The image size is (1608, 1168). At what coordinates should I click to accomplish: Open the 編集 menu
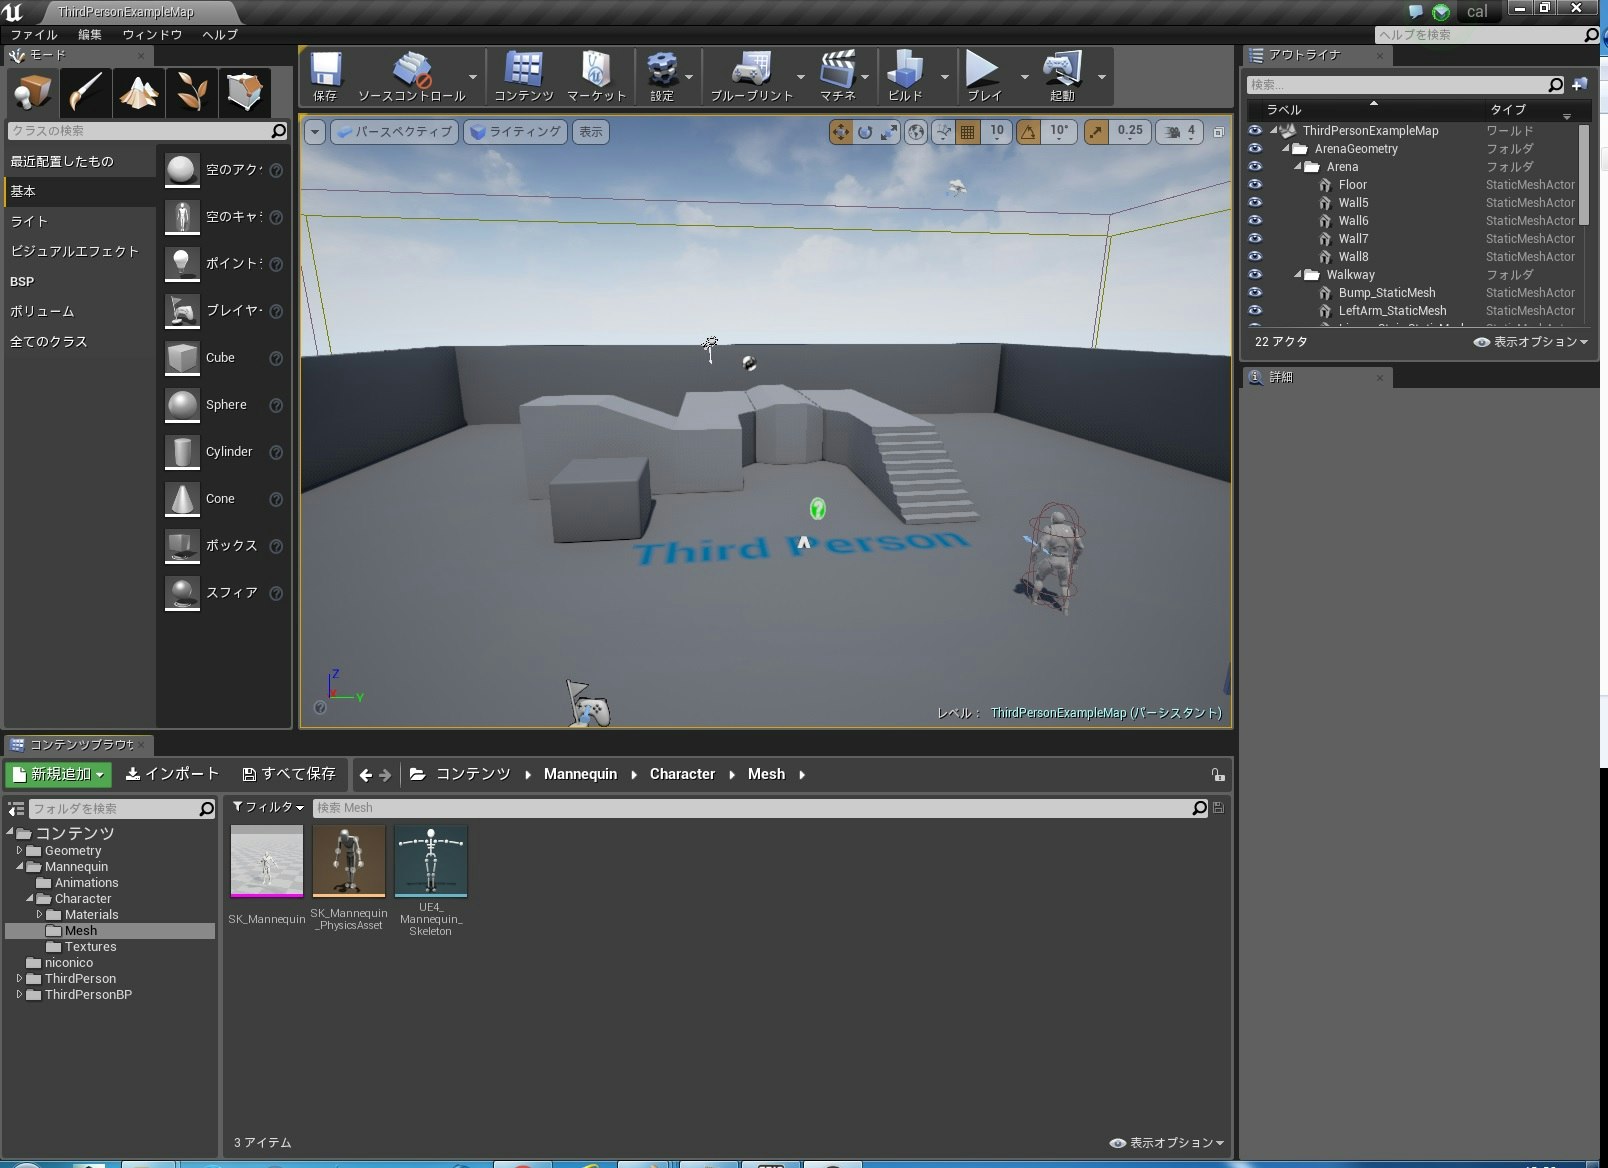coord(90,34)
